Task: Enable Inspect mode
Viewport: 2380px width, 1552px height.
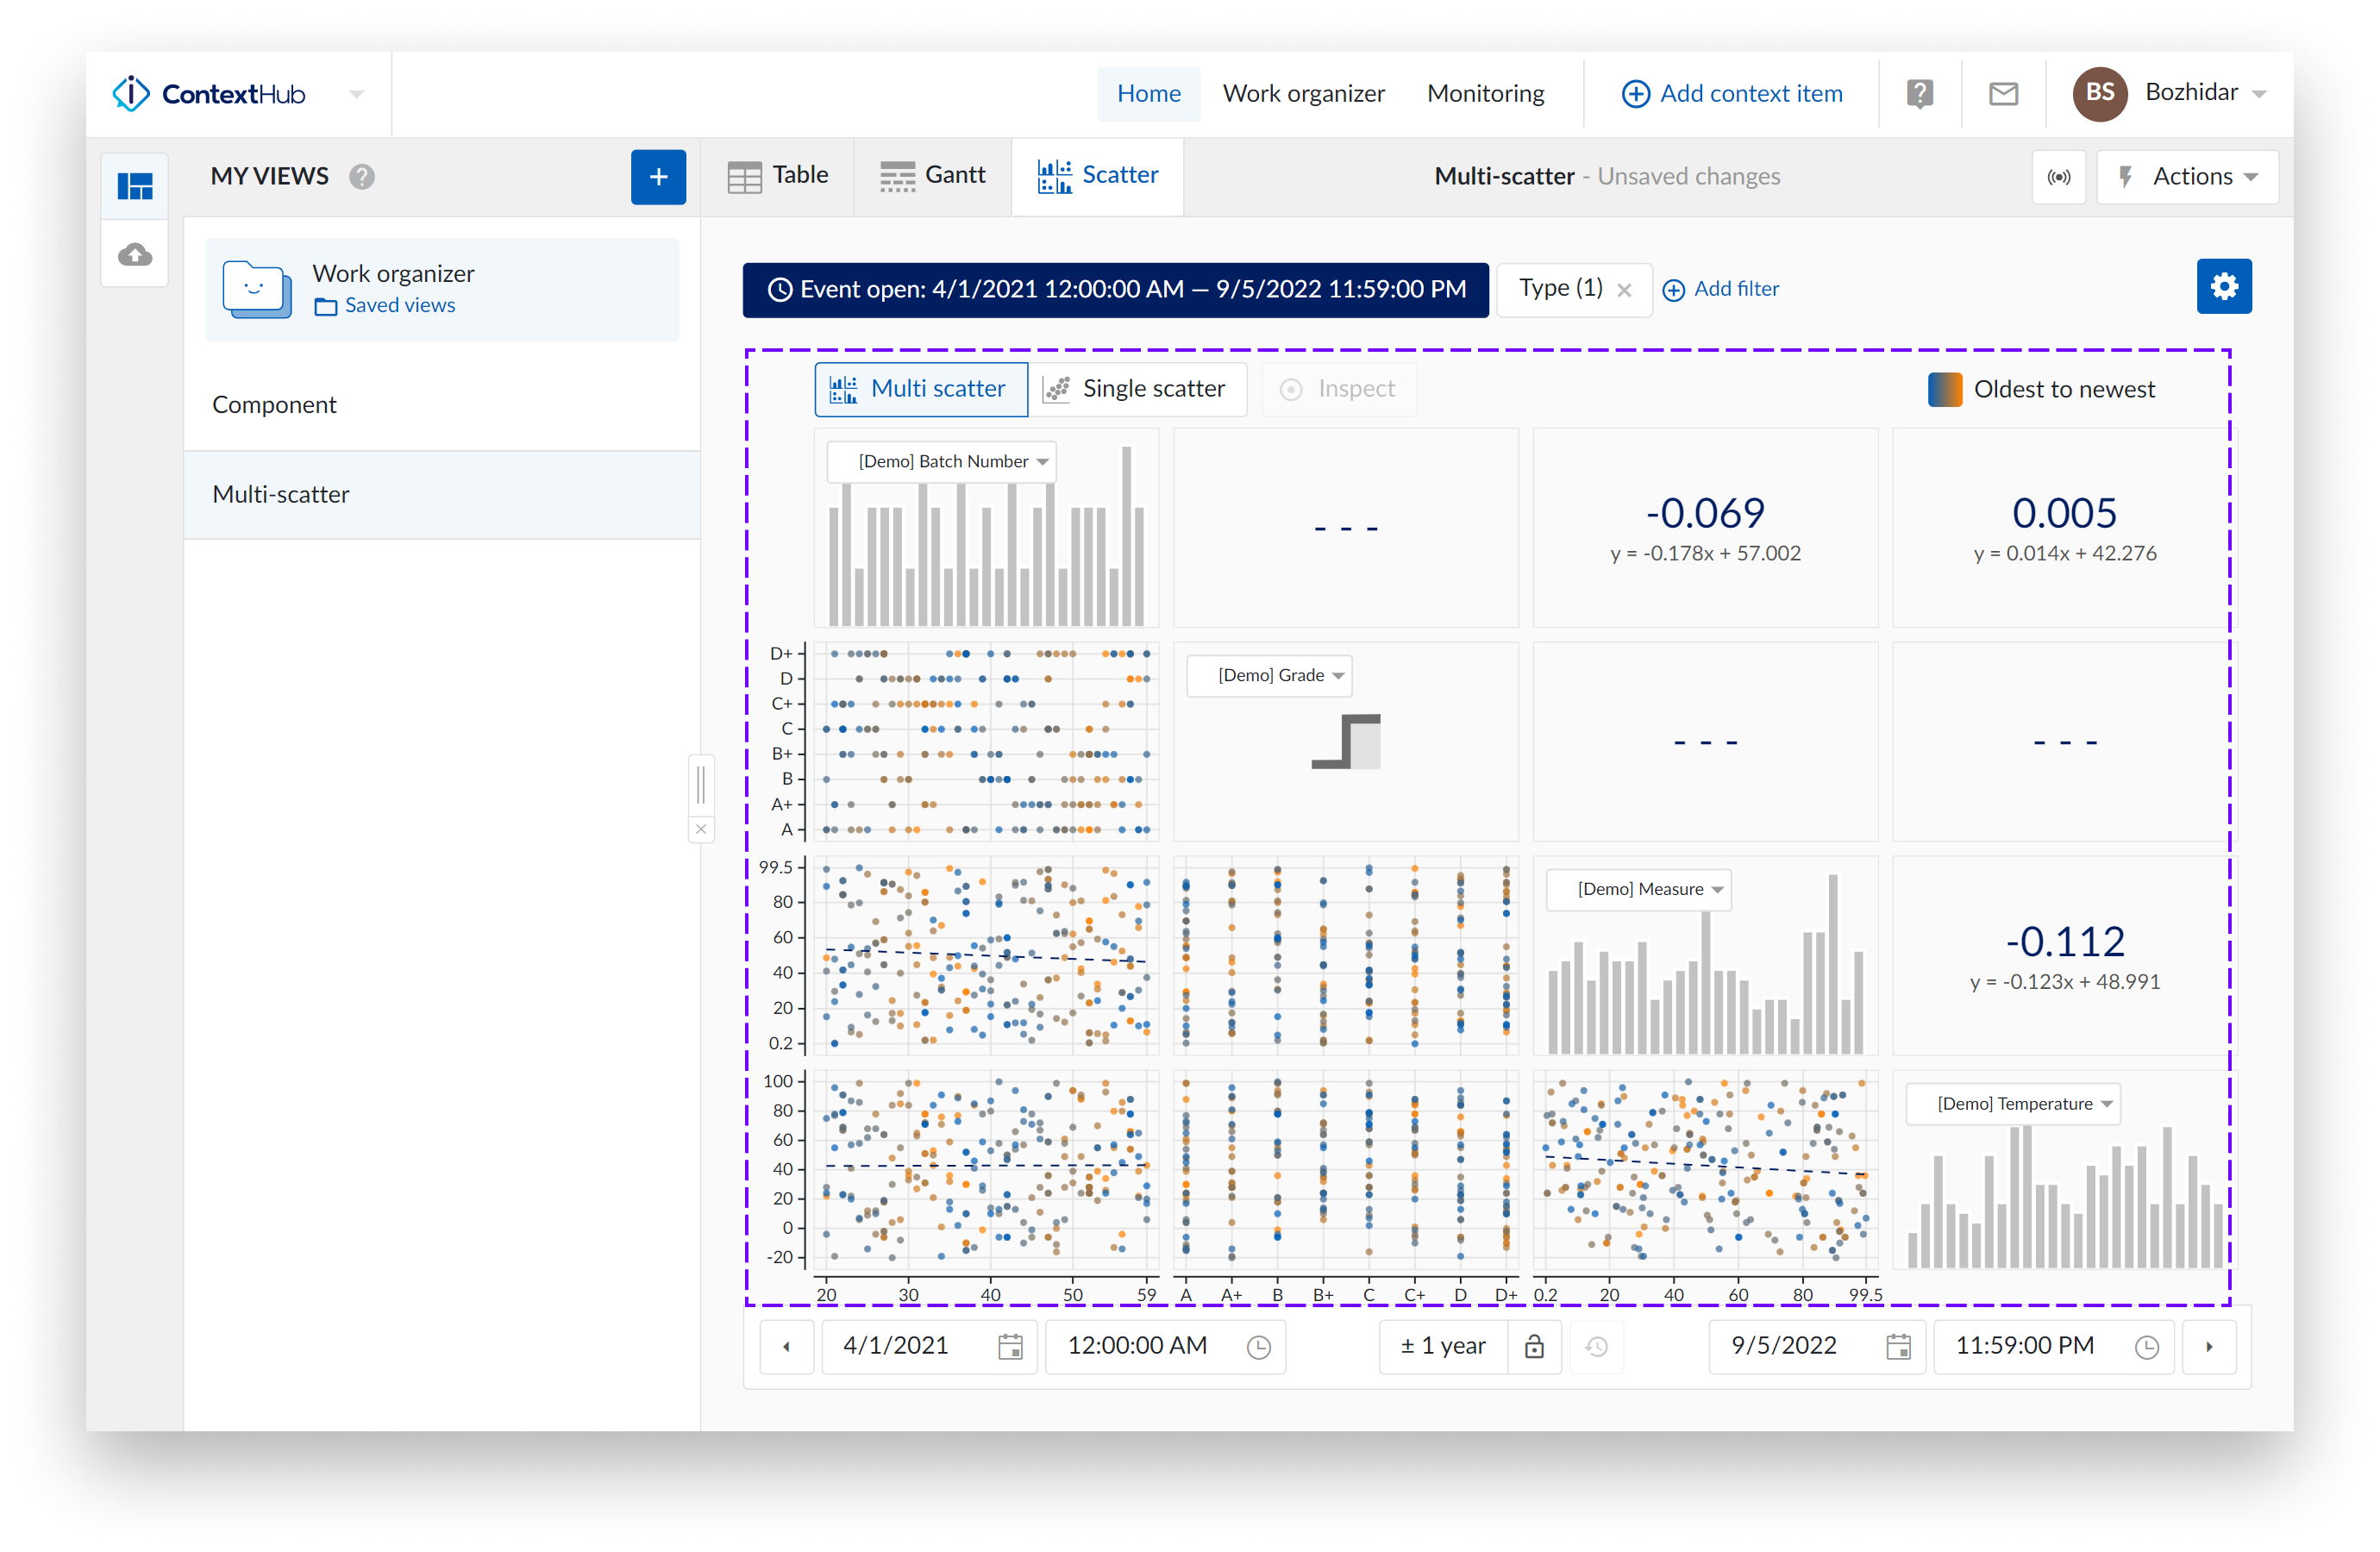Action: 1339,389
